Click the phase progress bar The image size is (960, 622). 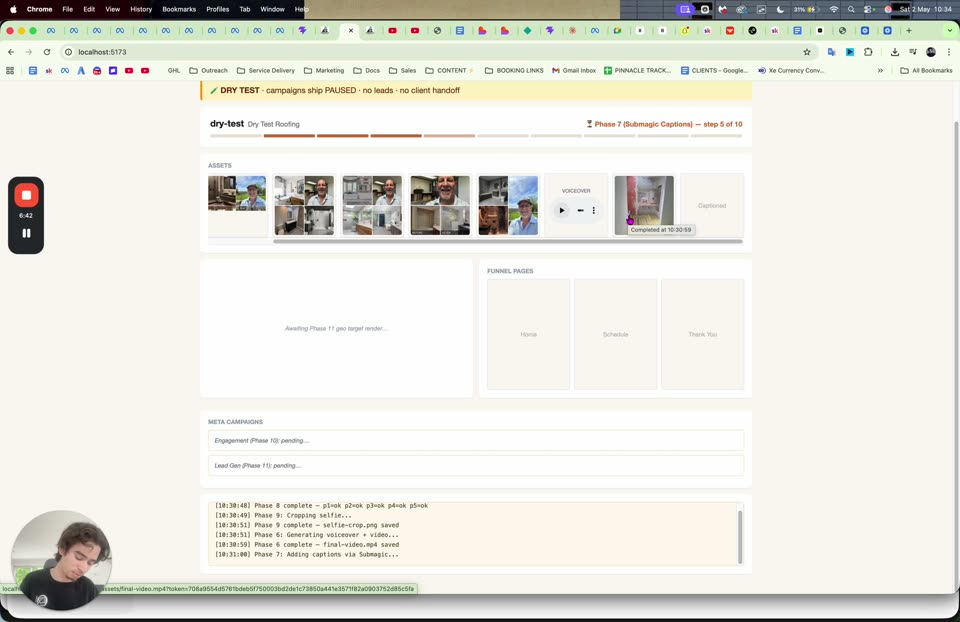pos(476,136)
